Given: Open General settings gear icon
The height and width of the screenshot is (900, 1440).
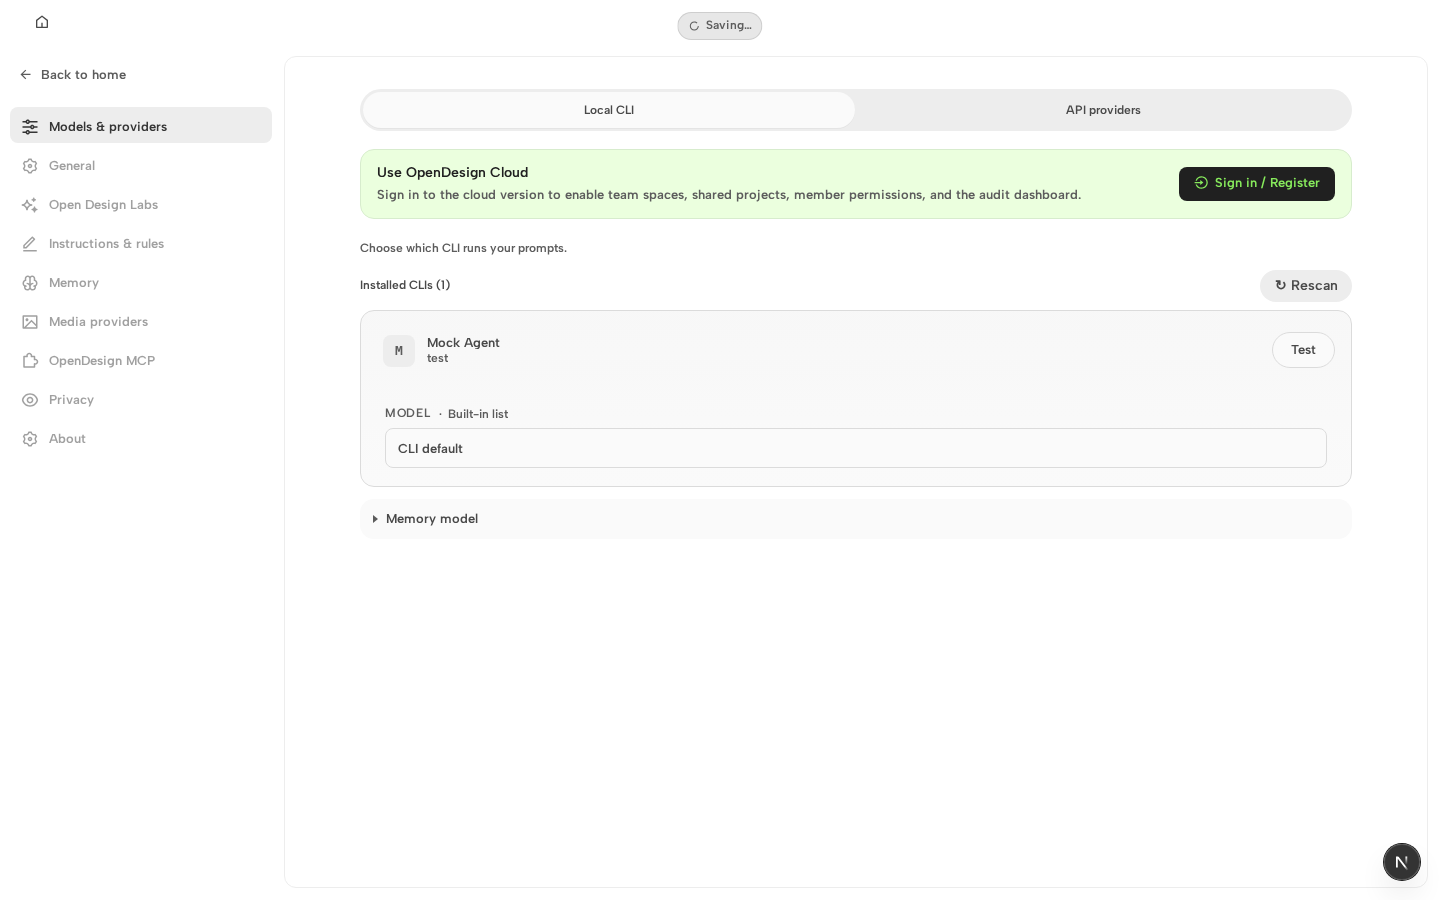Looking at the screenshot, I should (x=30, y=166).
